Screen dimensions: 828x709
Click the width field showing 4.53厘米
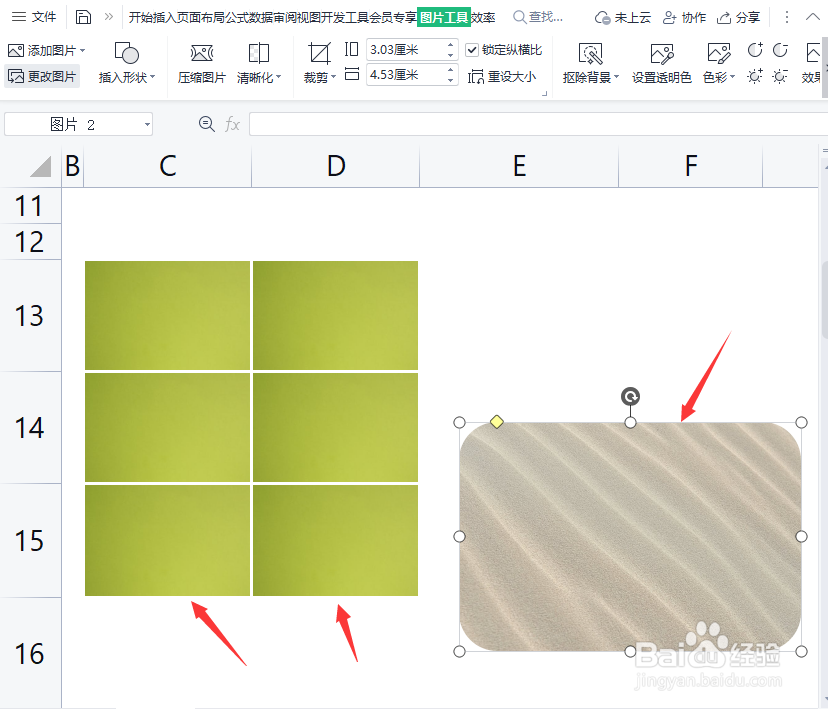[x=406, y=75]
